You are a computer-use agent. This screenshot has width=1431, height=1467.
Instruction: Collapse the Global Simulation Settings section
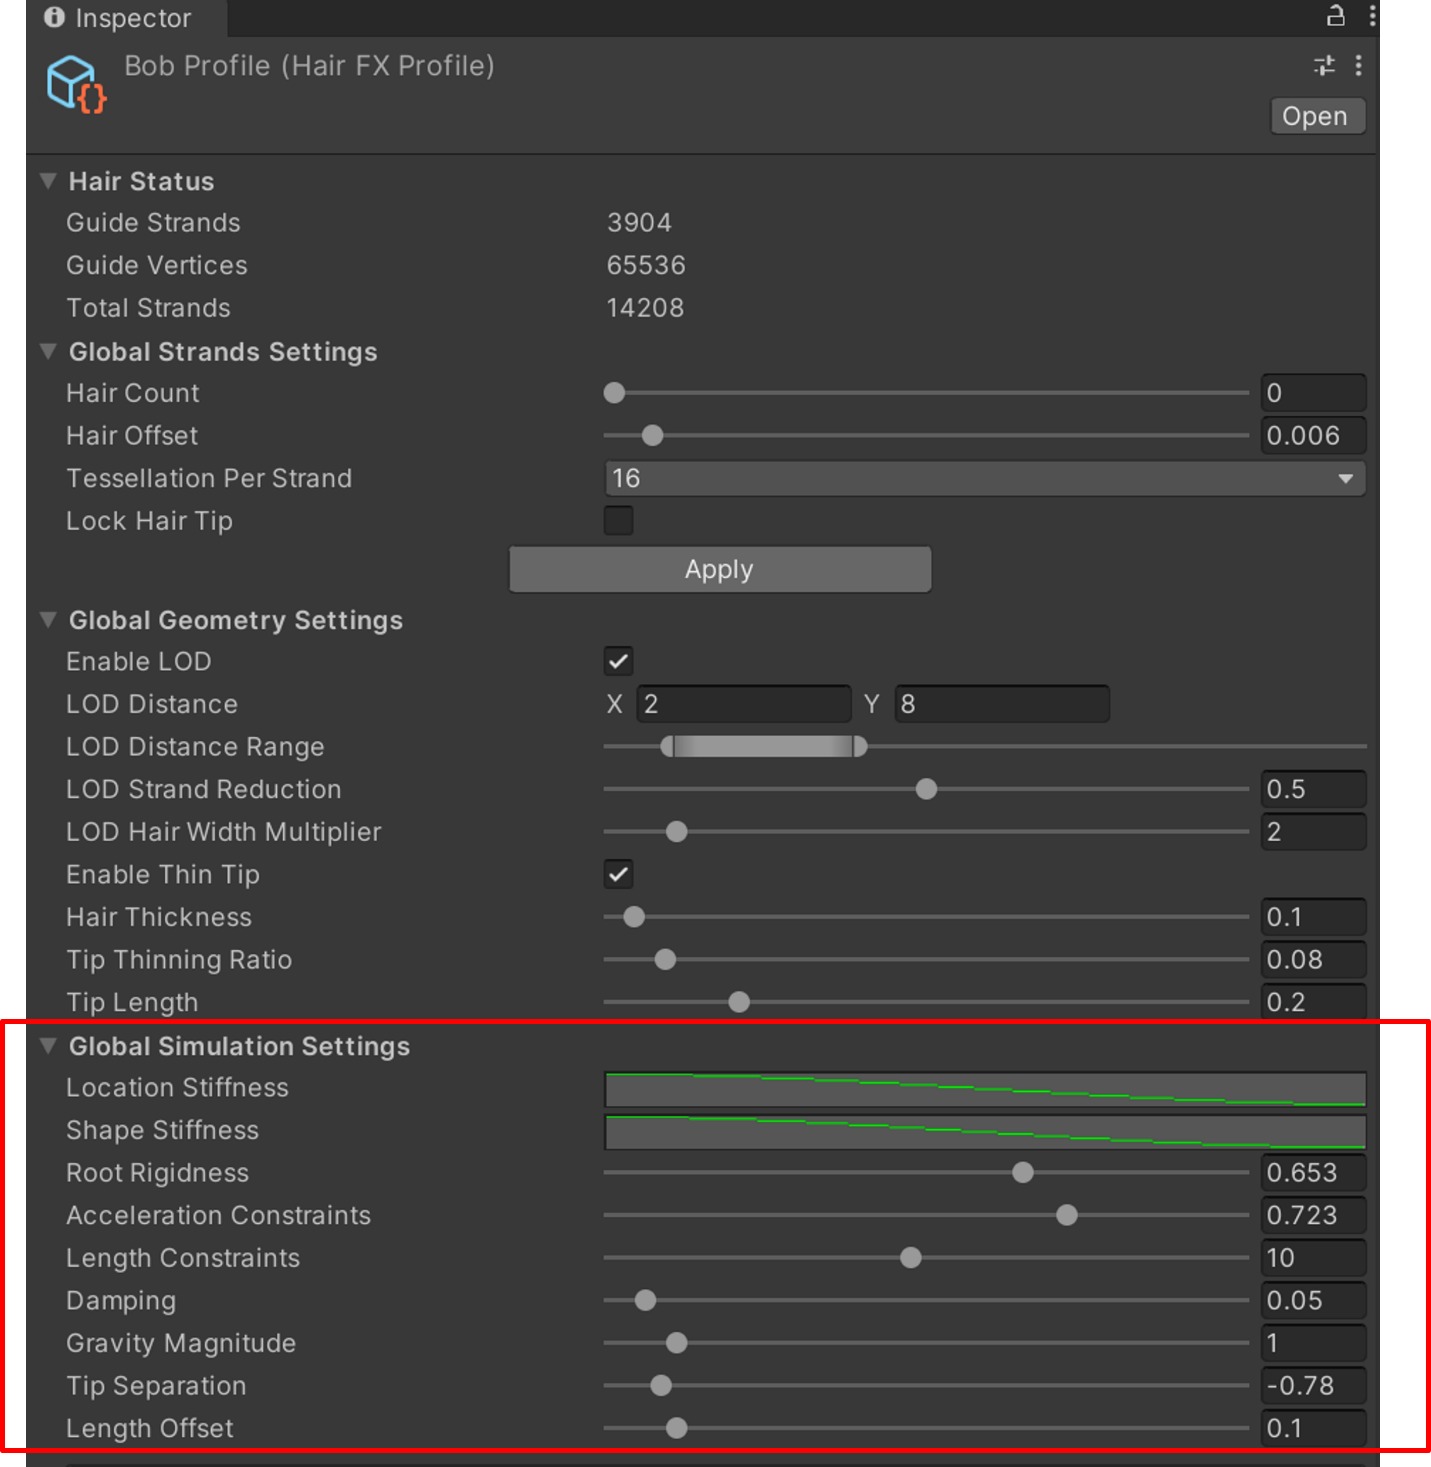(x=47, y=1046)
